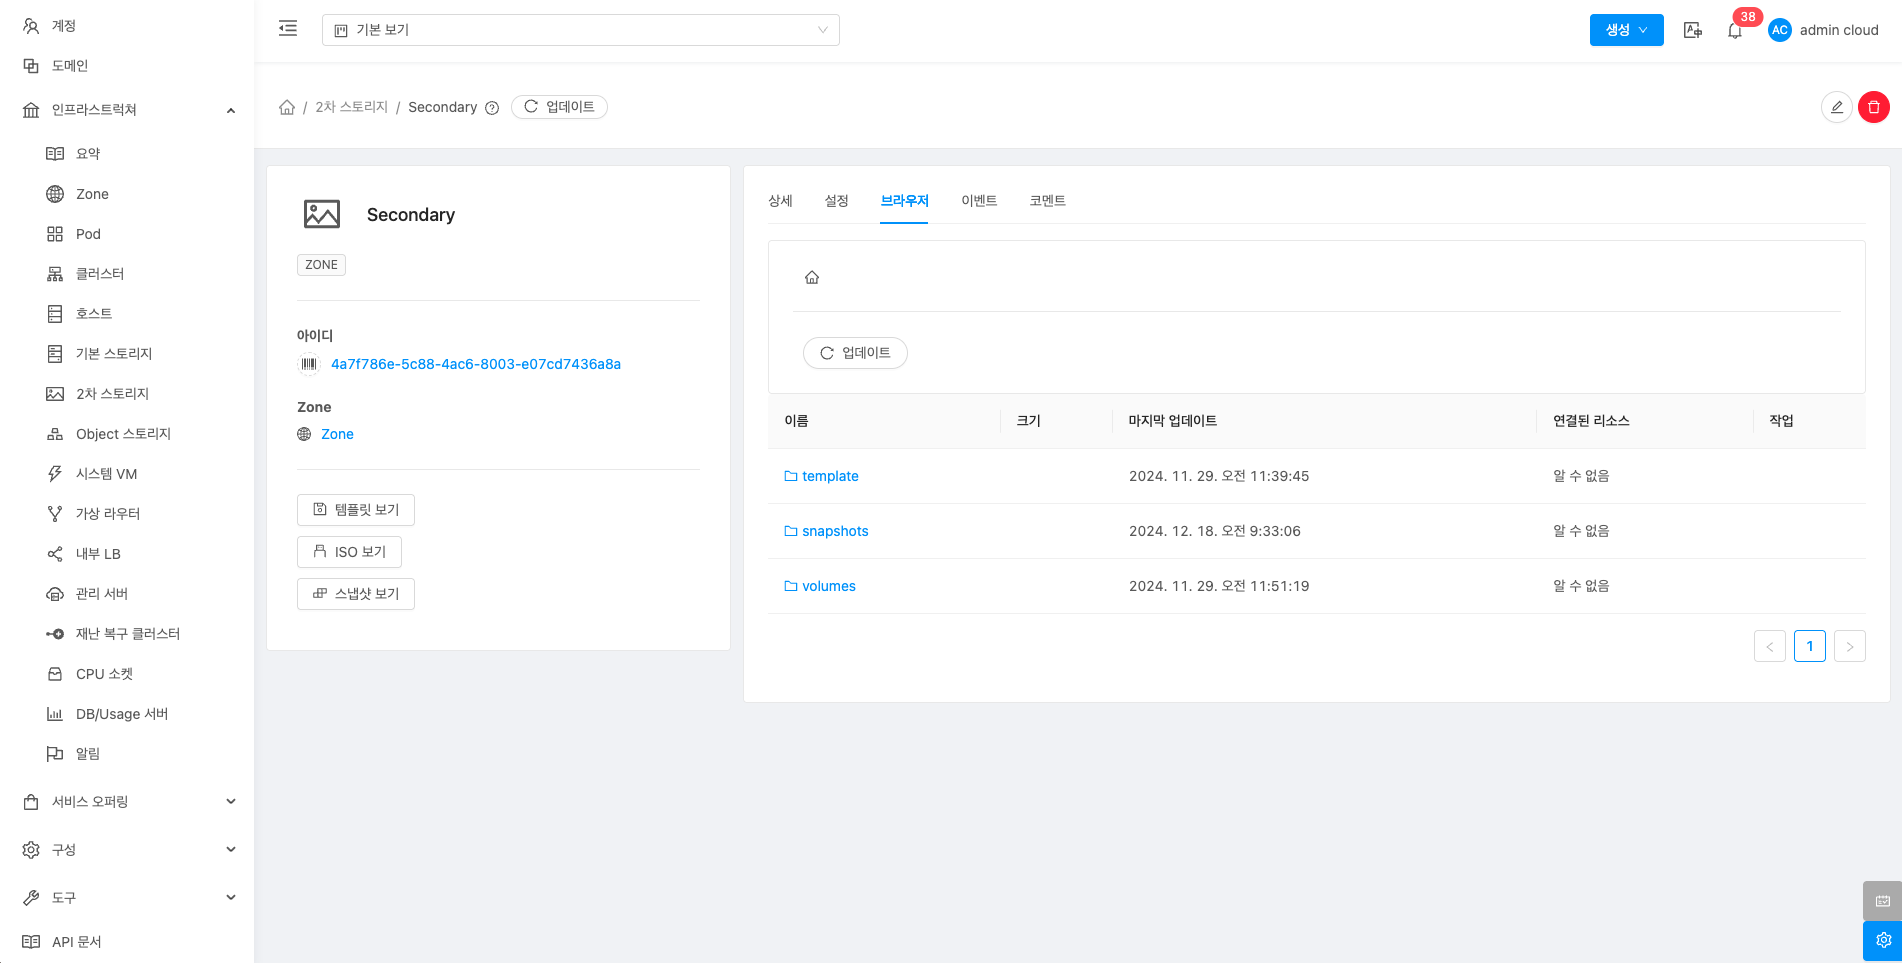Click the language translate icon

point(1692,30)
